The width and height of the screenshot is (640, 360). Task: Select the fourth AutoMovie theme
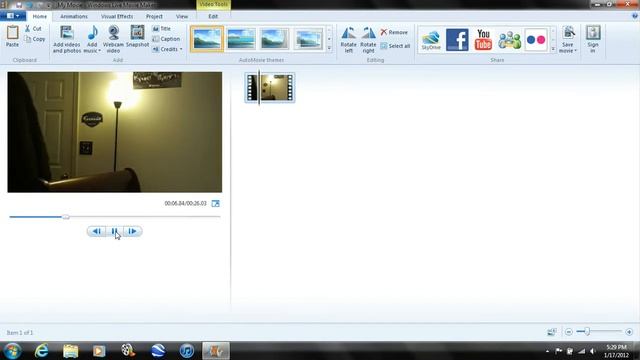coord(309,39)
